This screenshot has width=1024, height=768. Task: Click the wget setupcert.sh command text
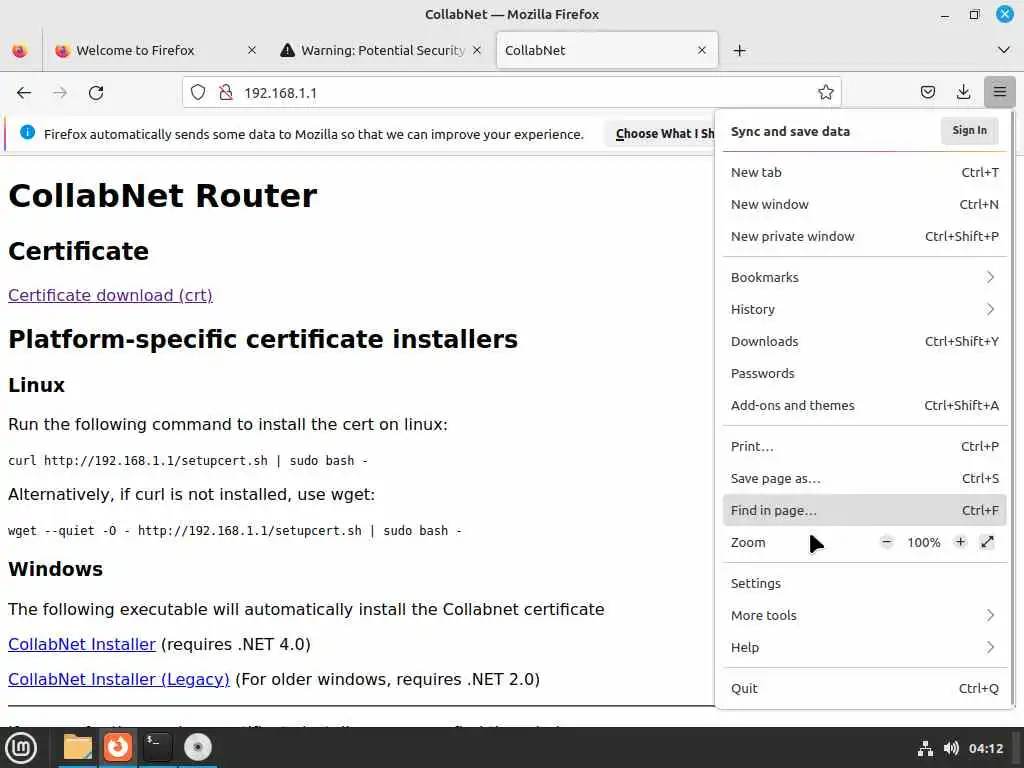234,530
